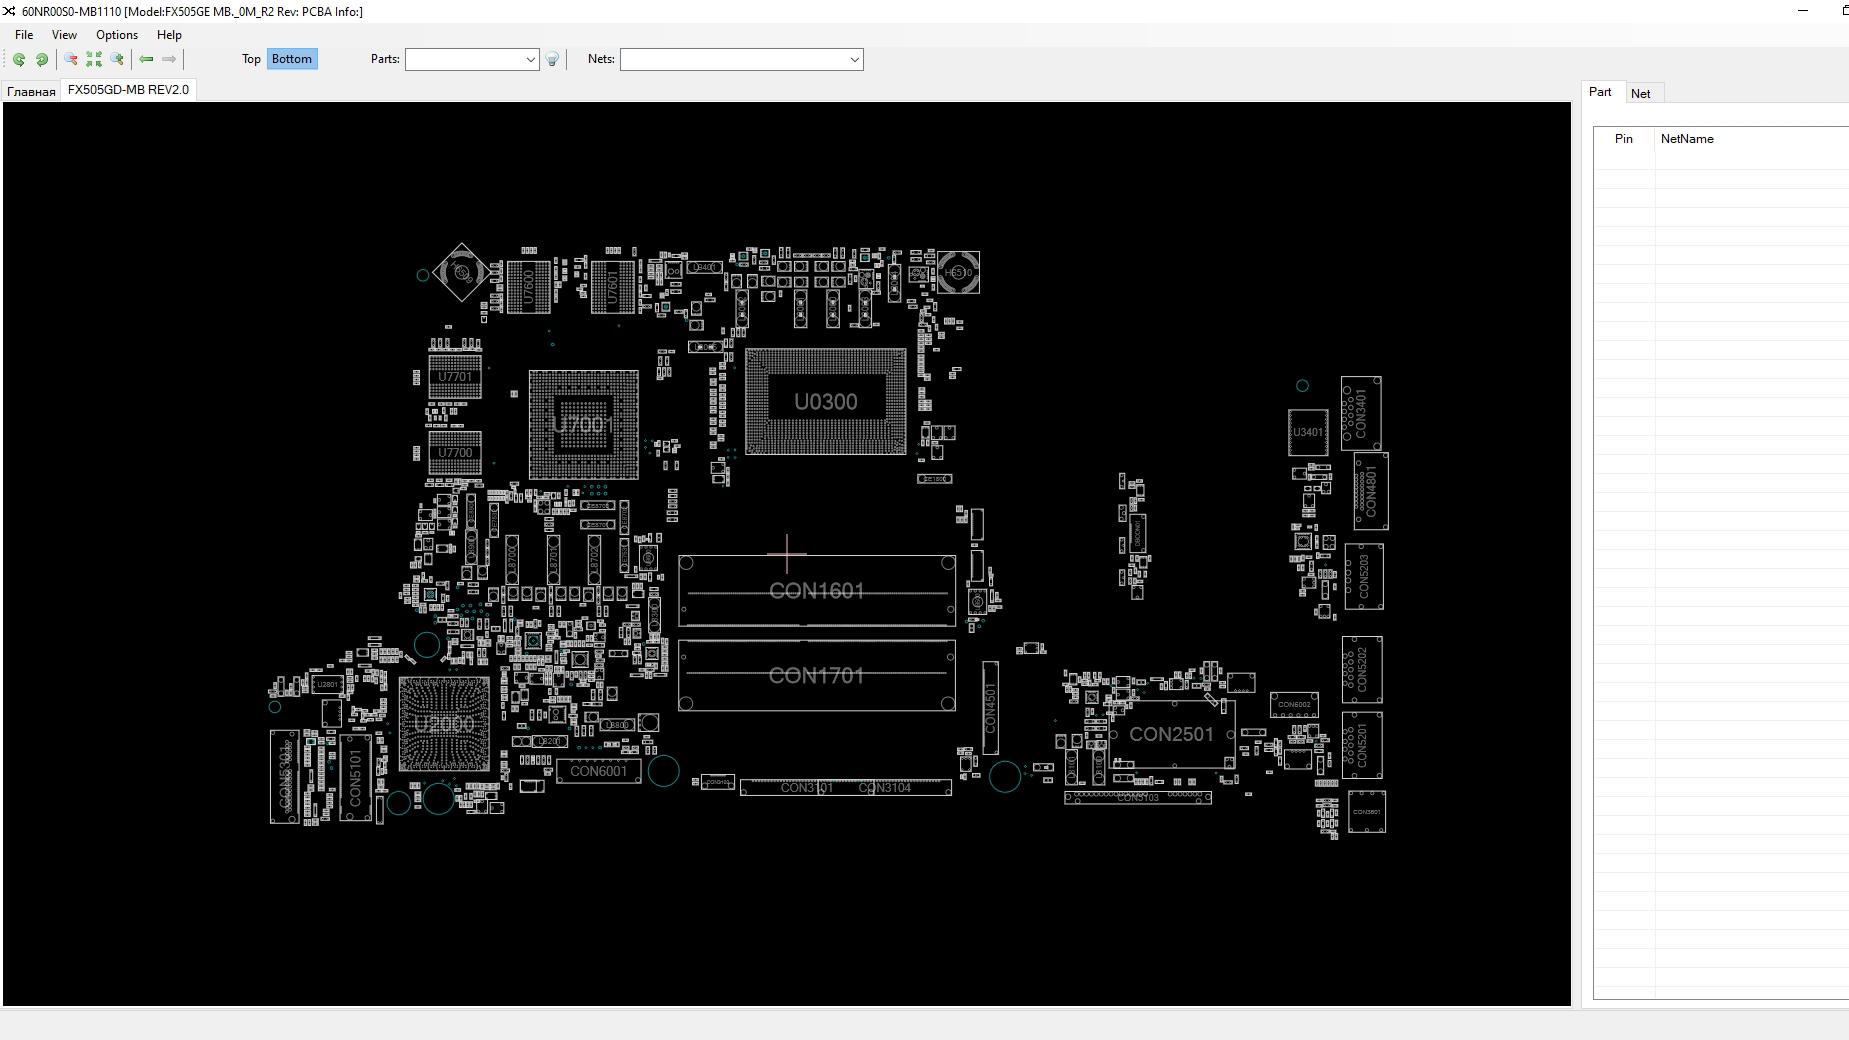Switch to the Part panel tab
The height and width of the screenshot is (1040, 1849).
[x=1600, y=92]
